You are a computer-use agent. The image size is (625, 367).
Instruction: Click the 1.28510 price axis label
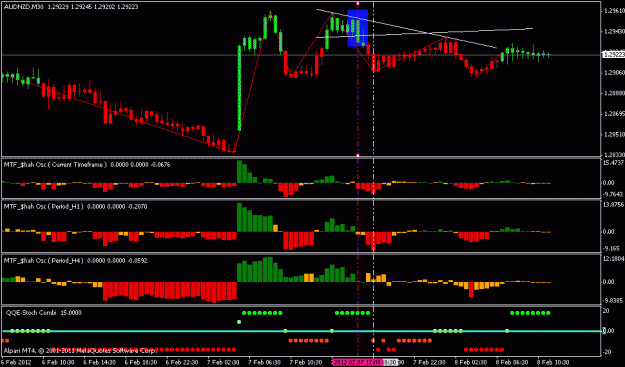[614, 135]
